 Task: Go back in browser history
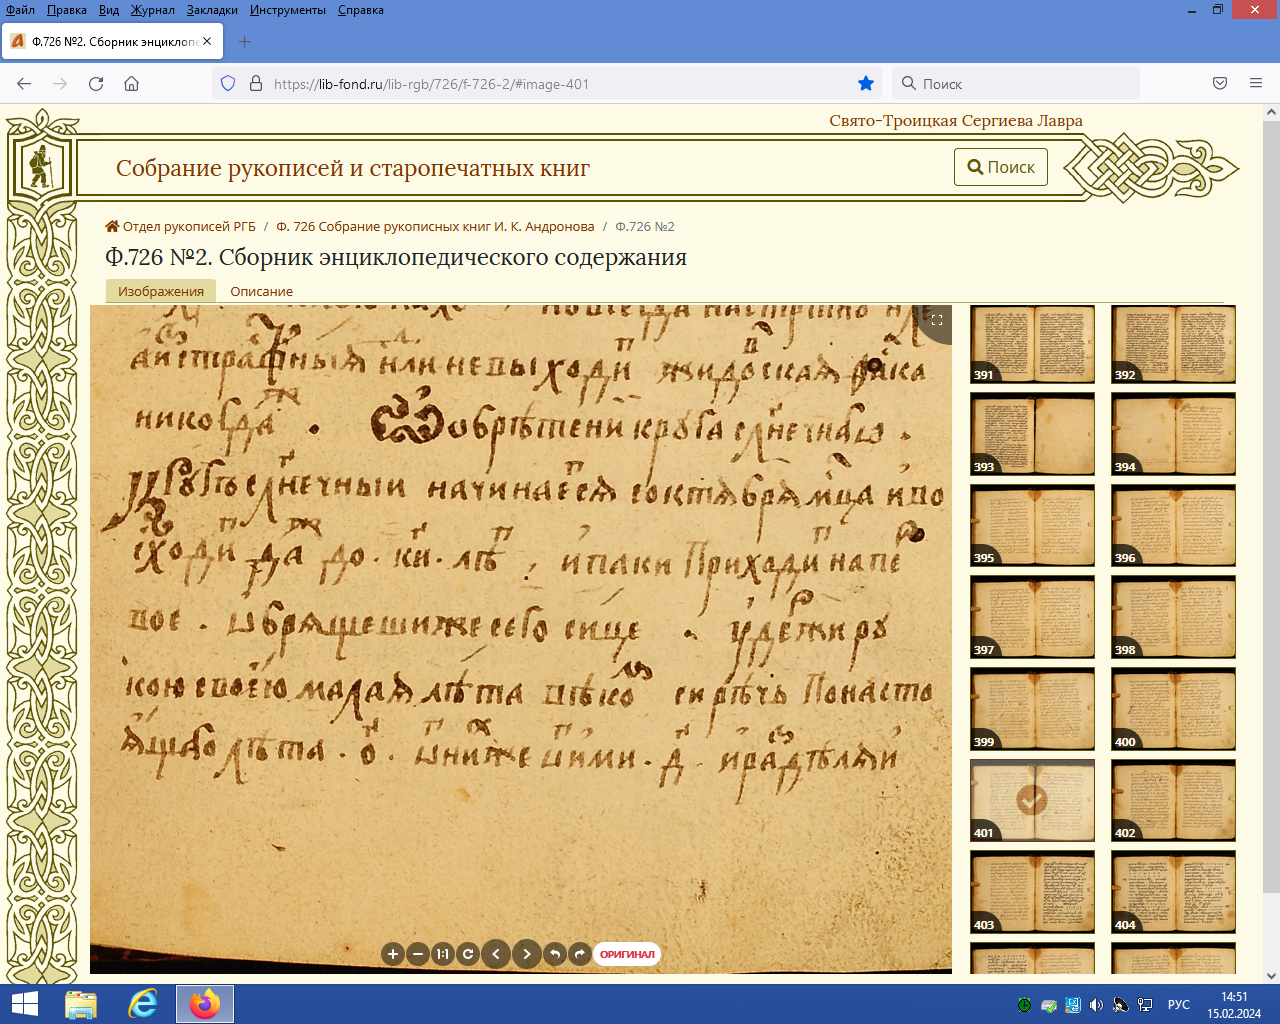[24, 84]
